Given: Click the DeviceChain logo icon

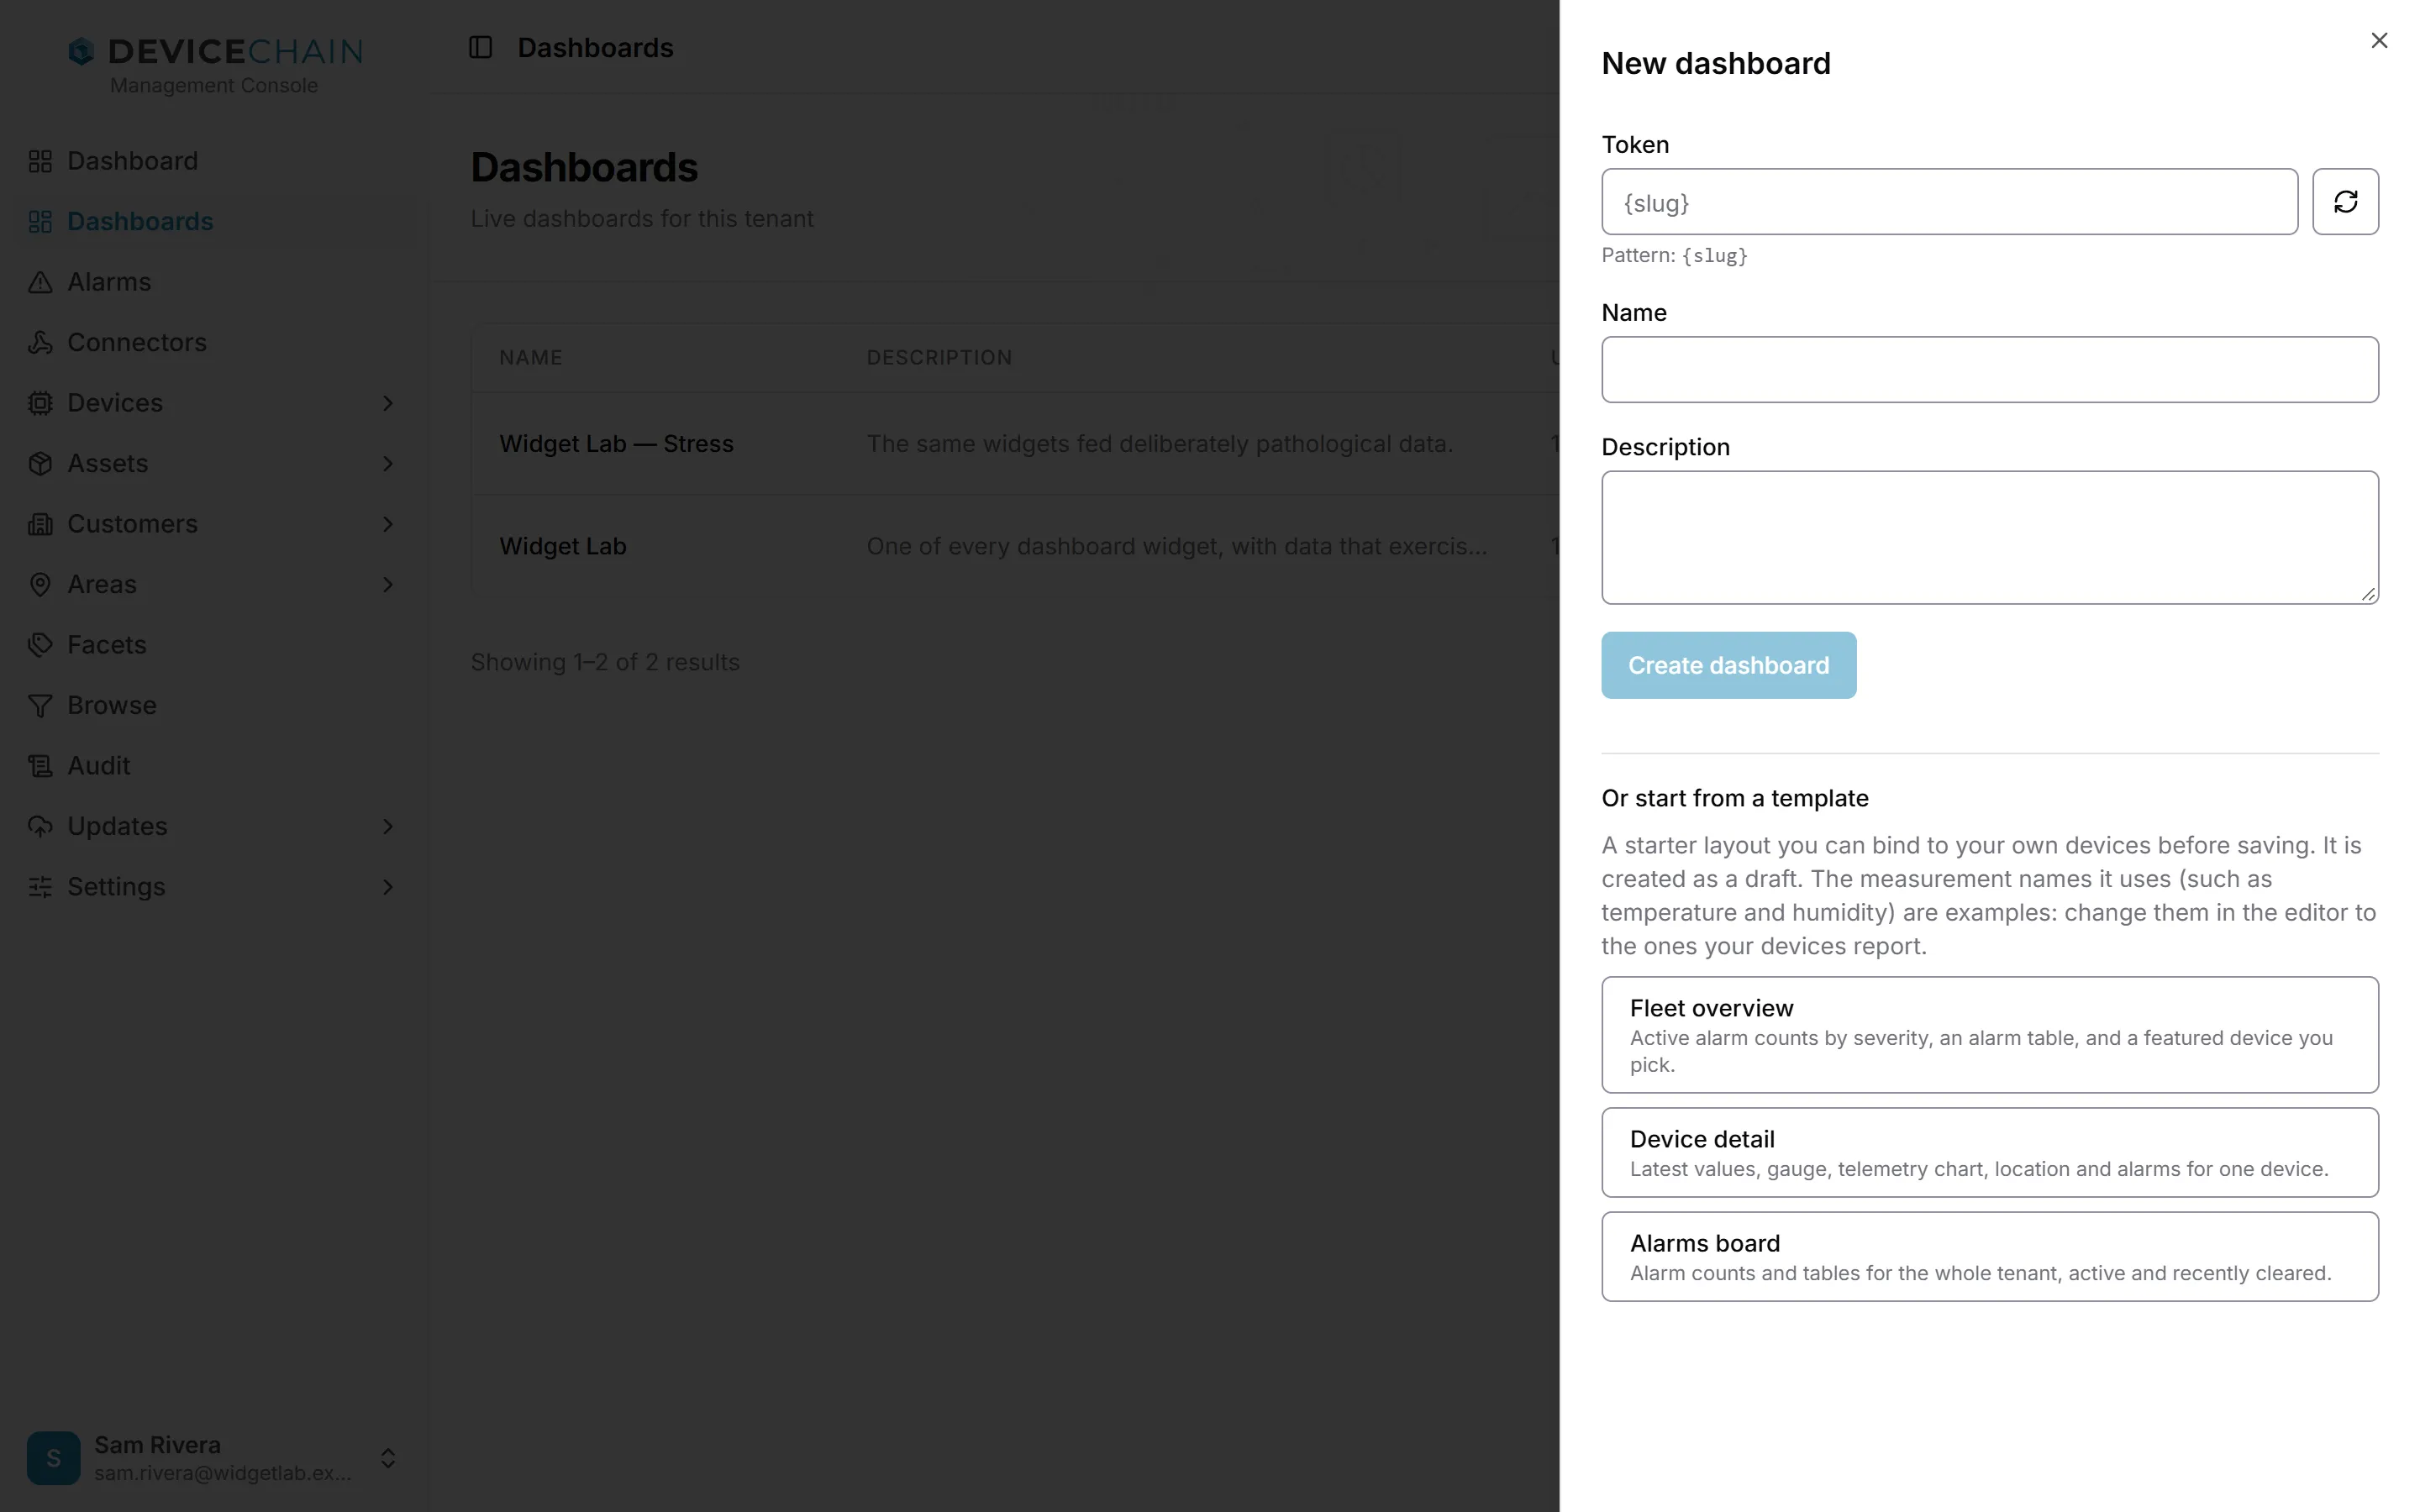Looking at the screenshot, I should click(81, 51).
